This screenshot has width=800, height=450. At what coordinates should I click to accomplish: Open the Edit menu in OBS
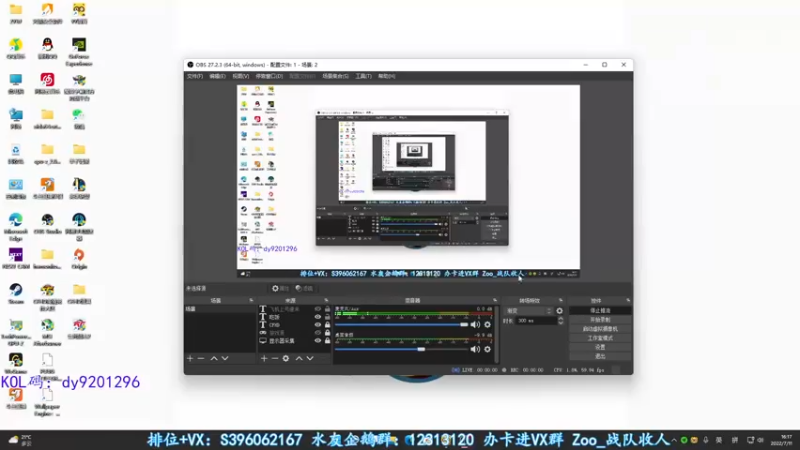217,76
